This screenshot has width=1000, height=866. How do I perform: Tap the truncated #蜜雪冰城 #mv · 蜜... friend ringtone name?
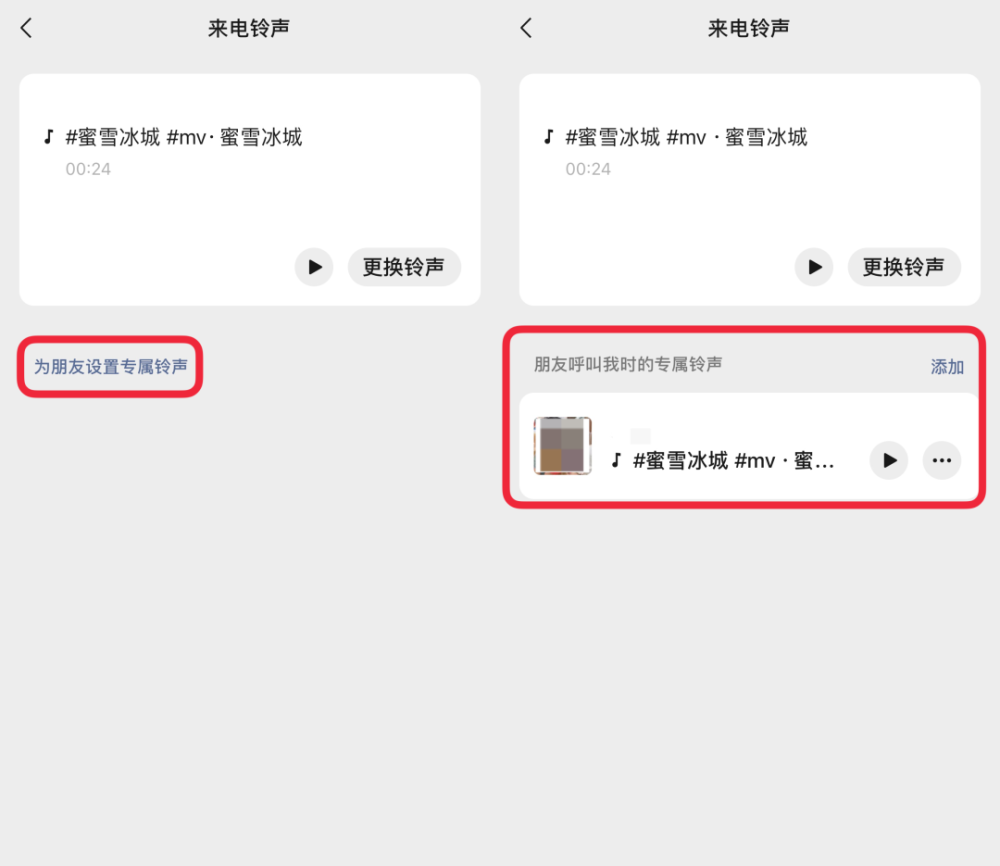click(x=733, y=460)
